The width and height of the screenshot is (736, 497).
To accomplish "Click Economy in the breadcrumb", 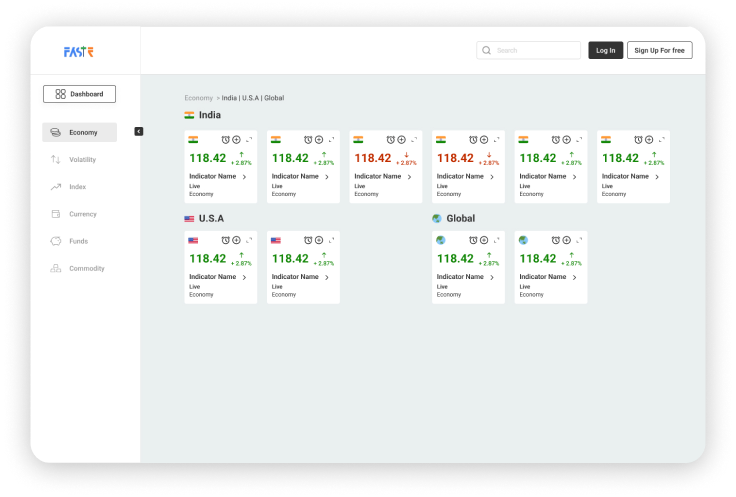I will pyautogui.click(x=199, y=98).
